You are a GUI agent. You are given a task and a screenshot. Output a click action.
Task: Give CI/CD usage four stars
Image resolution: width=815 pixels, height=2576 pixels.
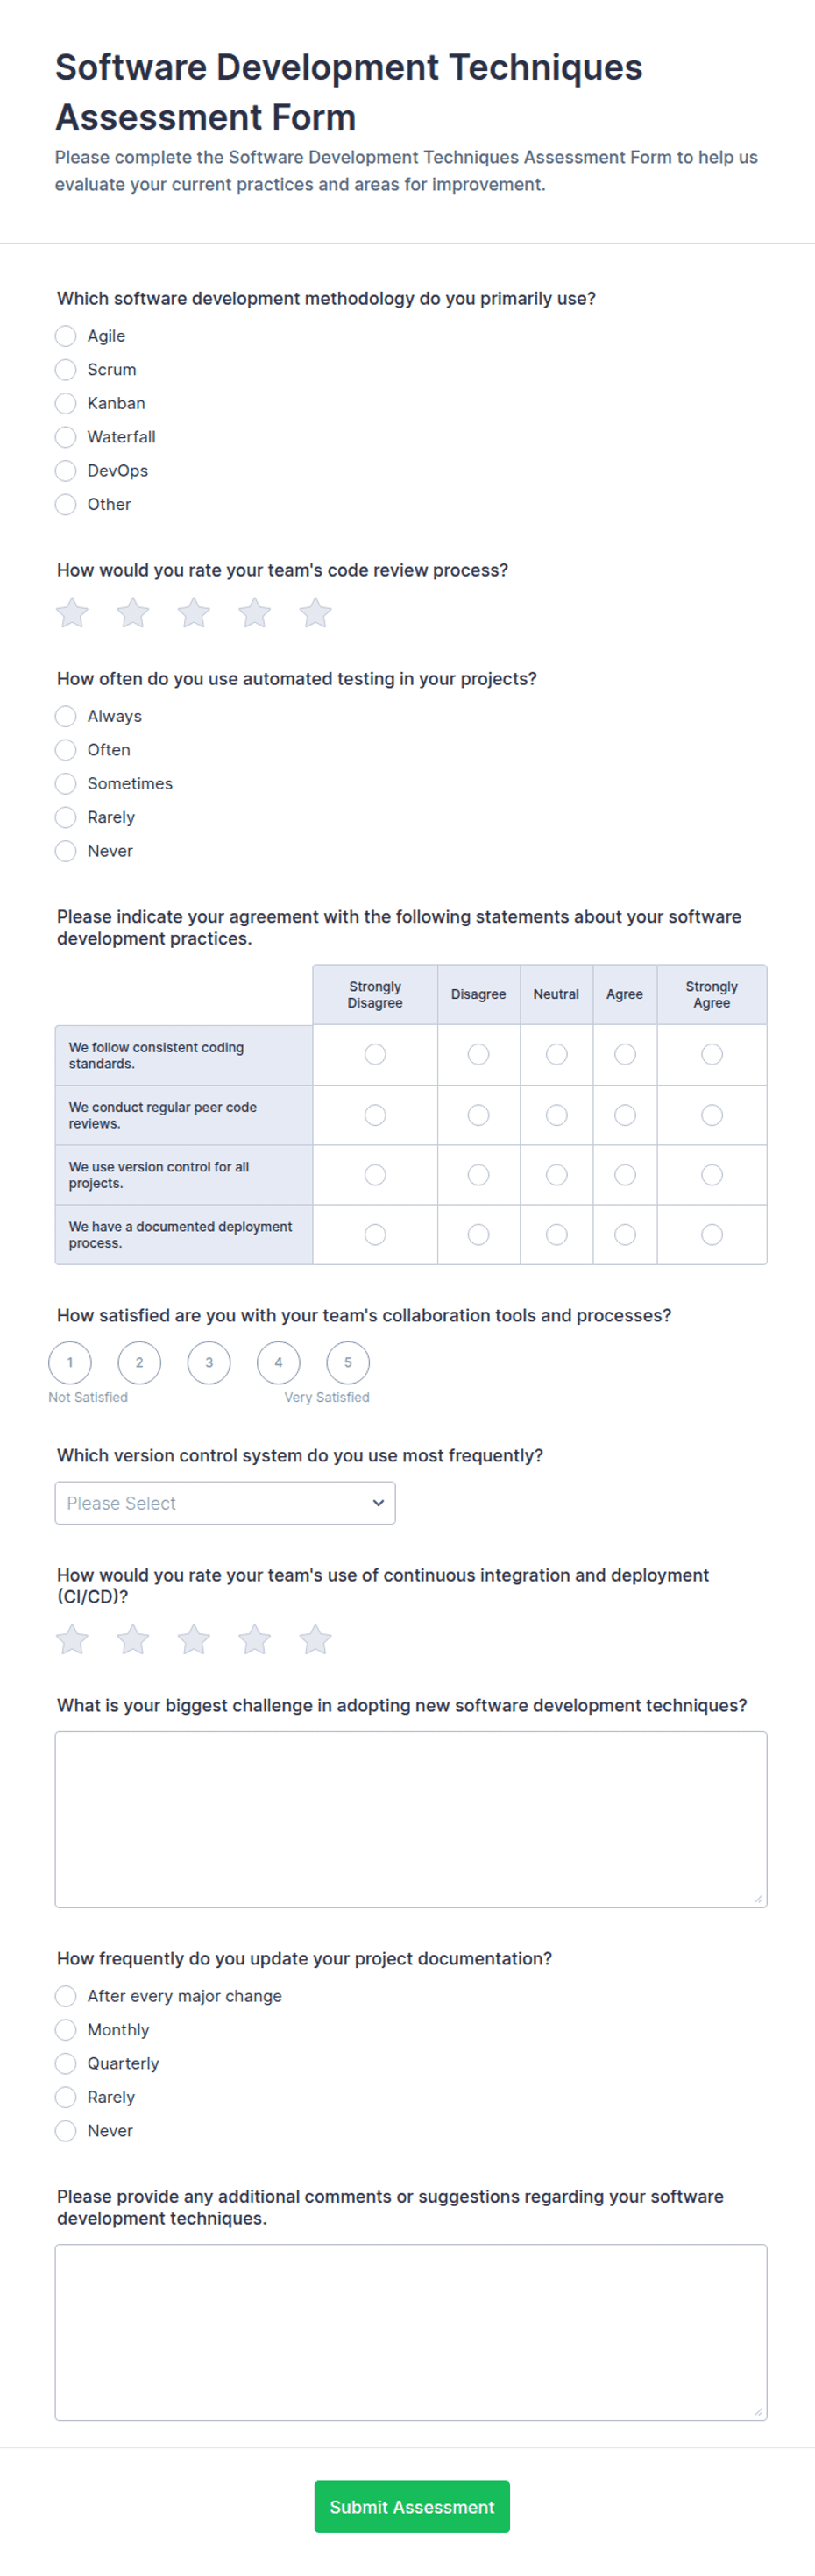[x=254, y=1640]
